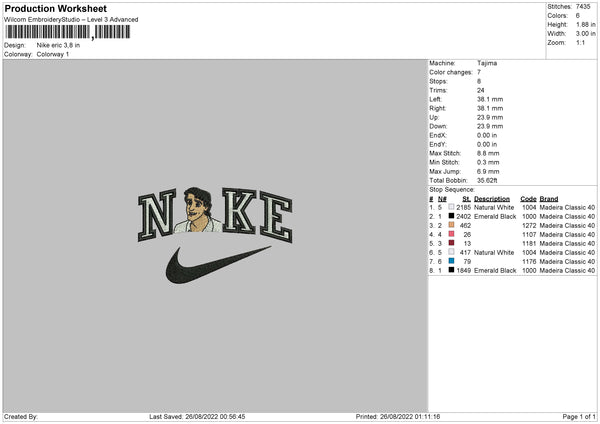
Task: Select the 'Colorway 1' value
Action: click(53, 54)
